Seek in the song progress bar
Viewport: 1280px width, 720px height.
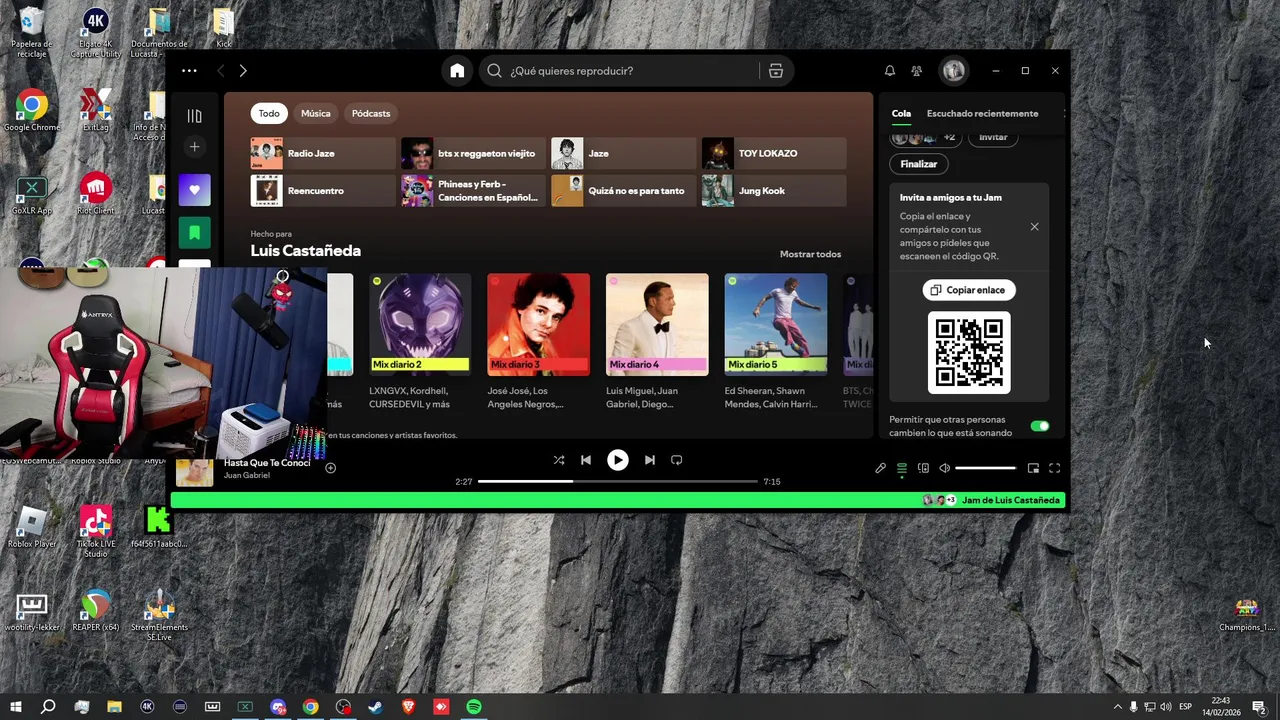(x=617, y=482)
